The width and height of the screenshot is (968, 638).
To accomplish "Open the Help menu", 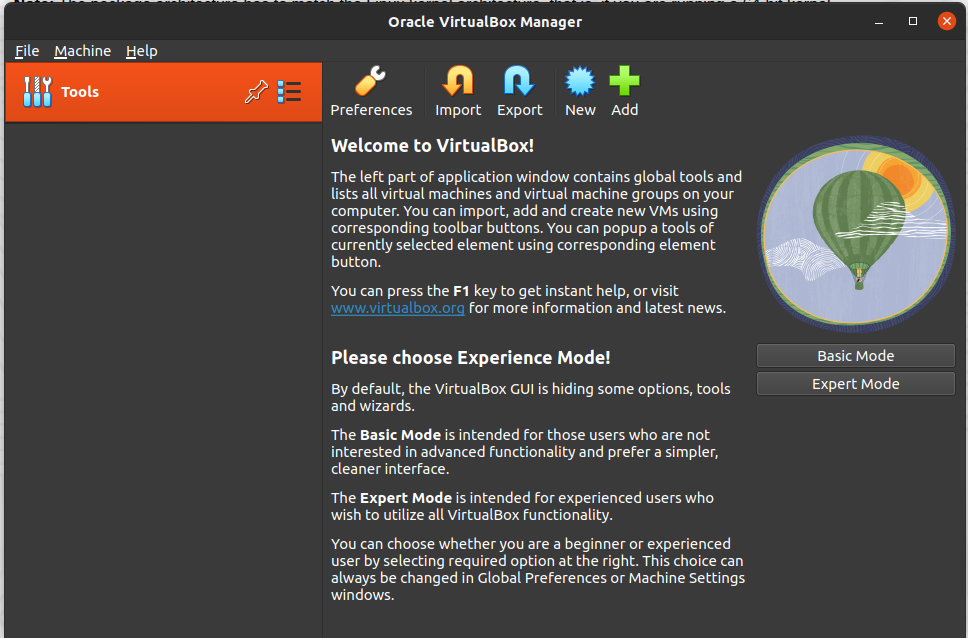I will (141, 51).
